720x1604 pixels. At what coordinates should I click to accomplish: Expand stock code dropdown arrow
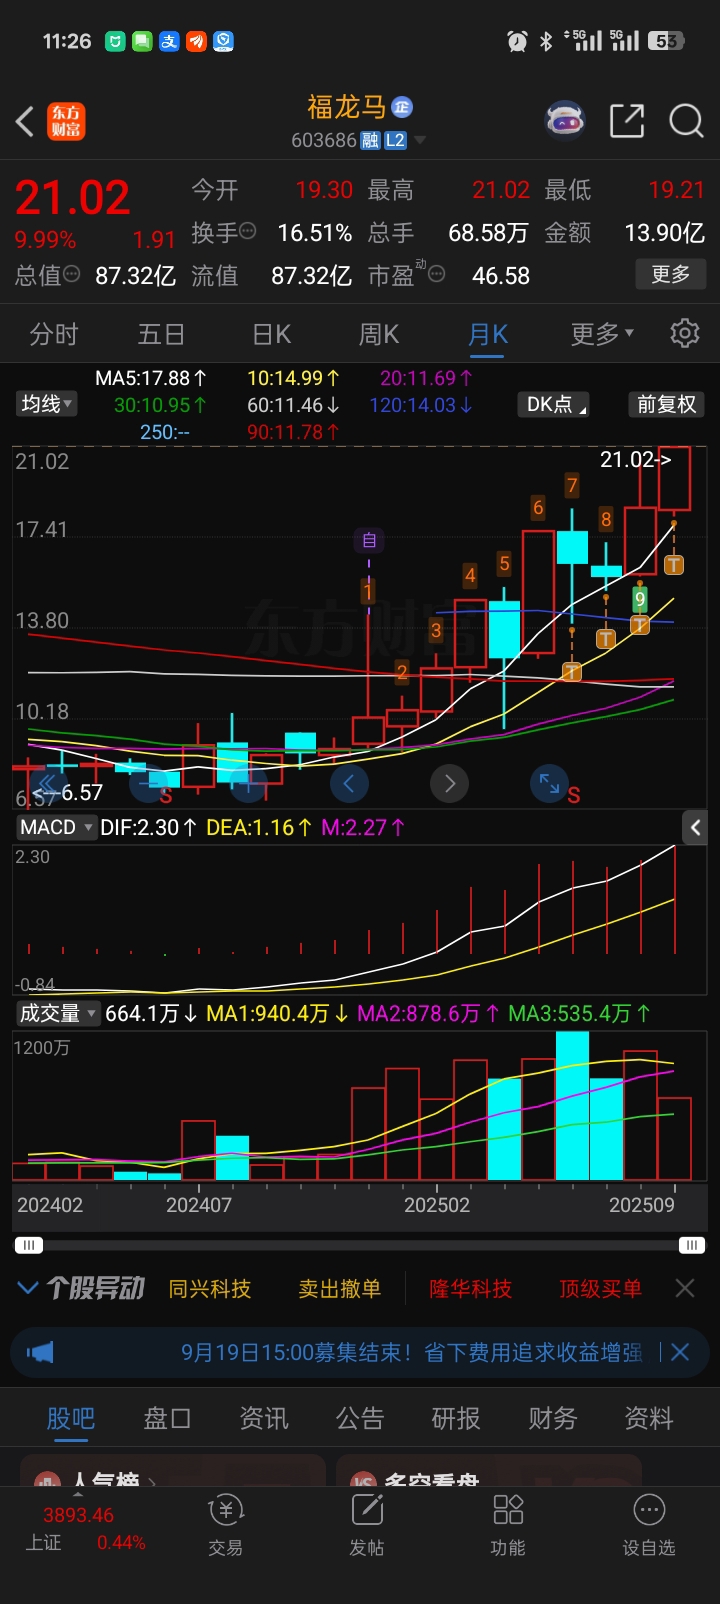pyautogui.click(x=420, y=140)
